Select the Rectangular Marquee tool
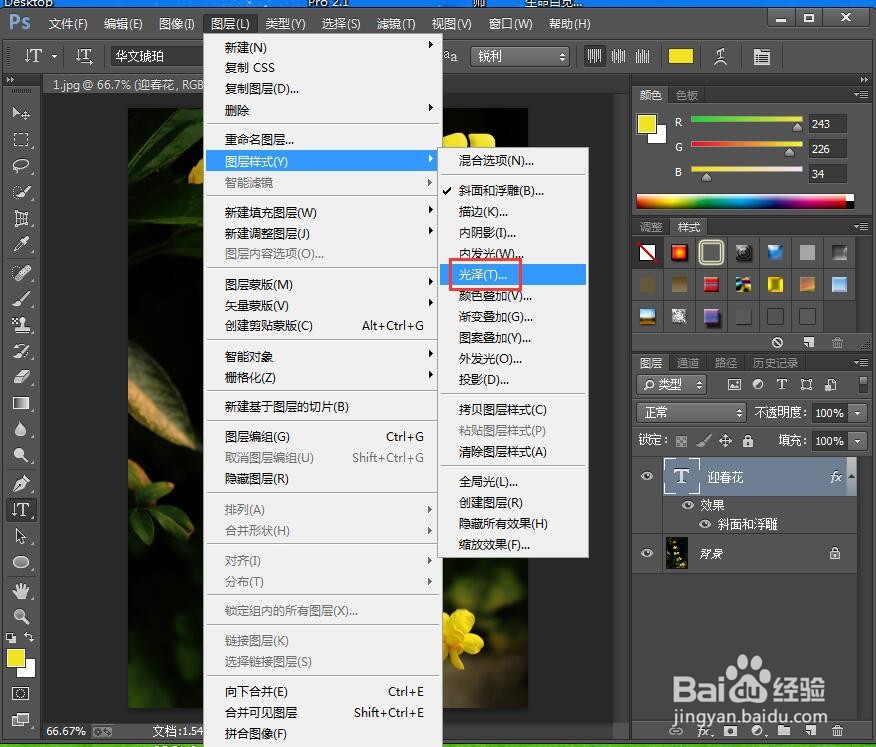This screenshot has height=747, width=876. coord(21,139)
